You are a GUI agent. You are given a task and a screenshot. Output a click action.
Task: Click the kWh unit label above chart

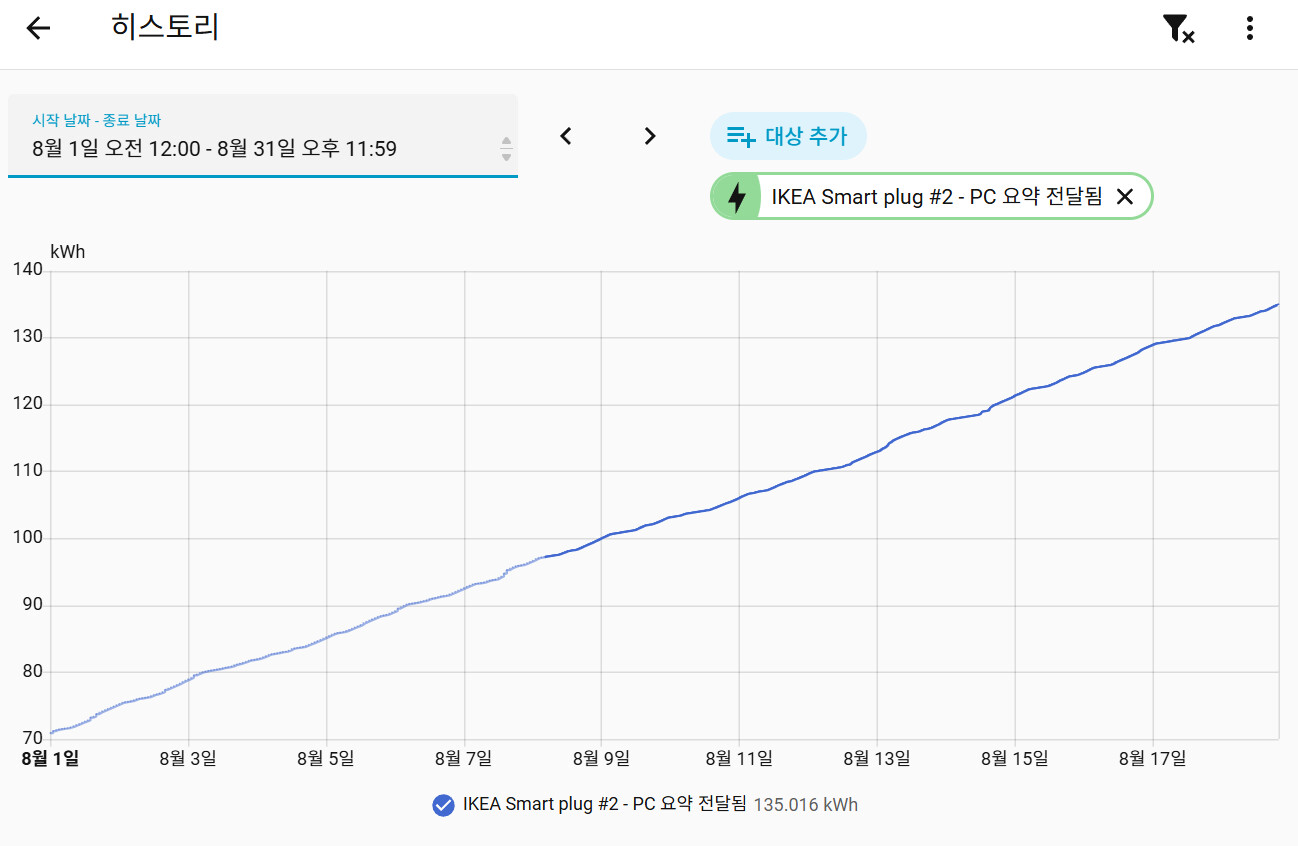[68, 252]
